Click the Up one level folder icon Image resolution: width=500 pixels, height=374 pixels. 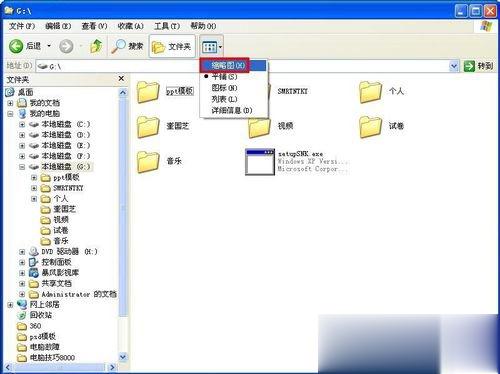[x=96, y=46]
